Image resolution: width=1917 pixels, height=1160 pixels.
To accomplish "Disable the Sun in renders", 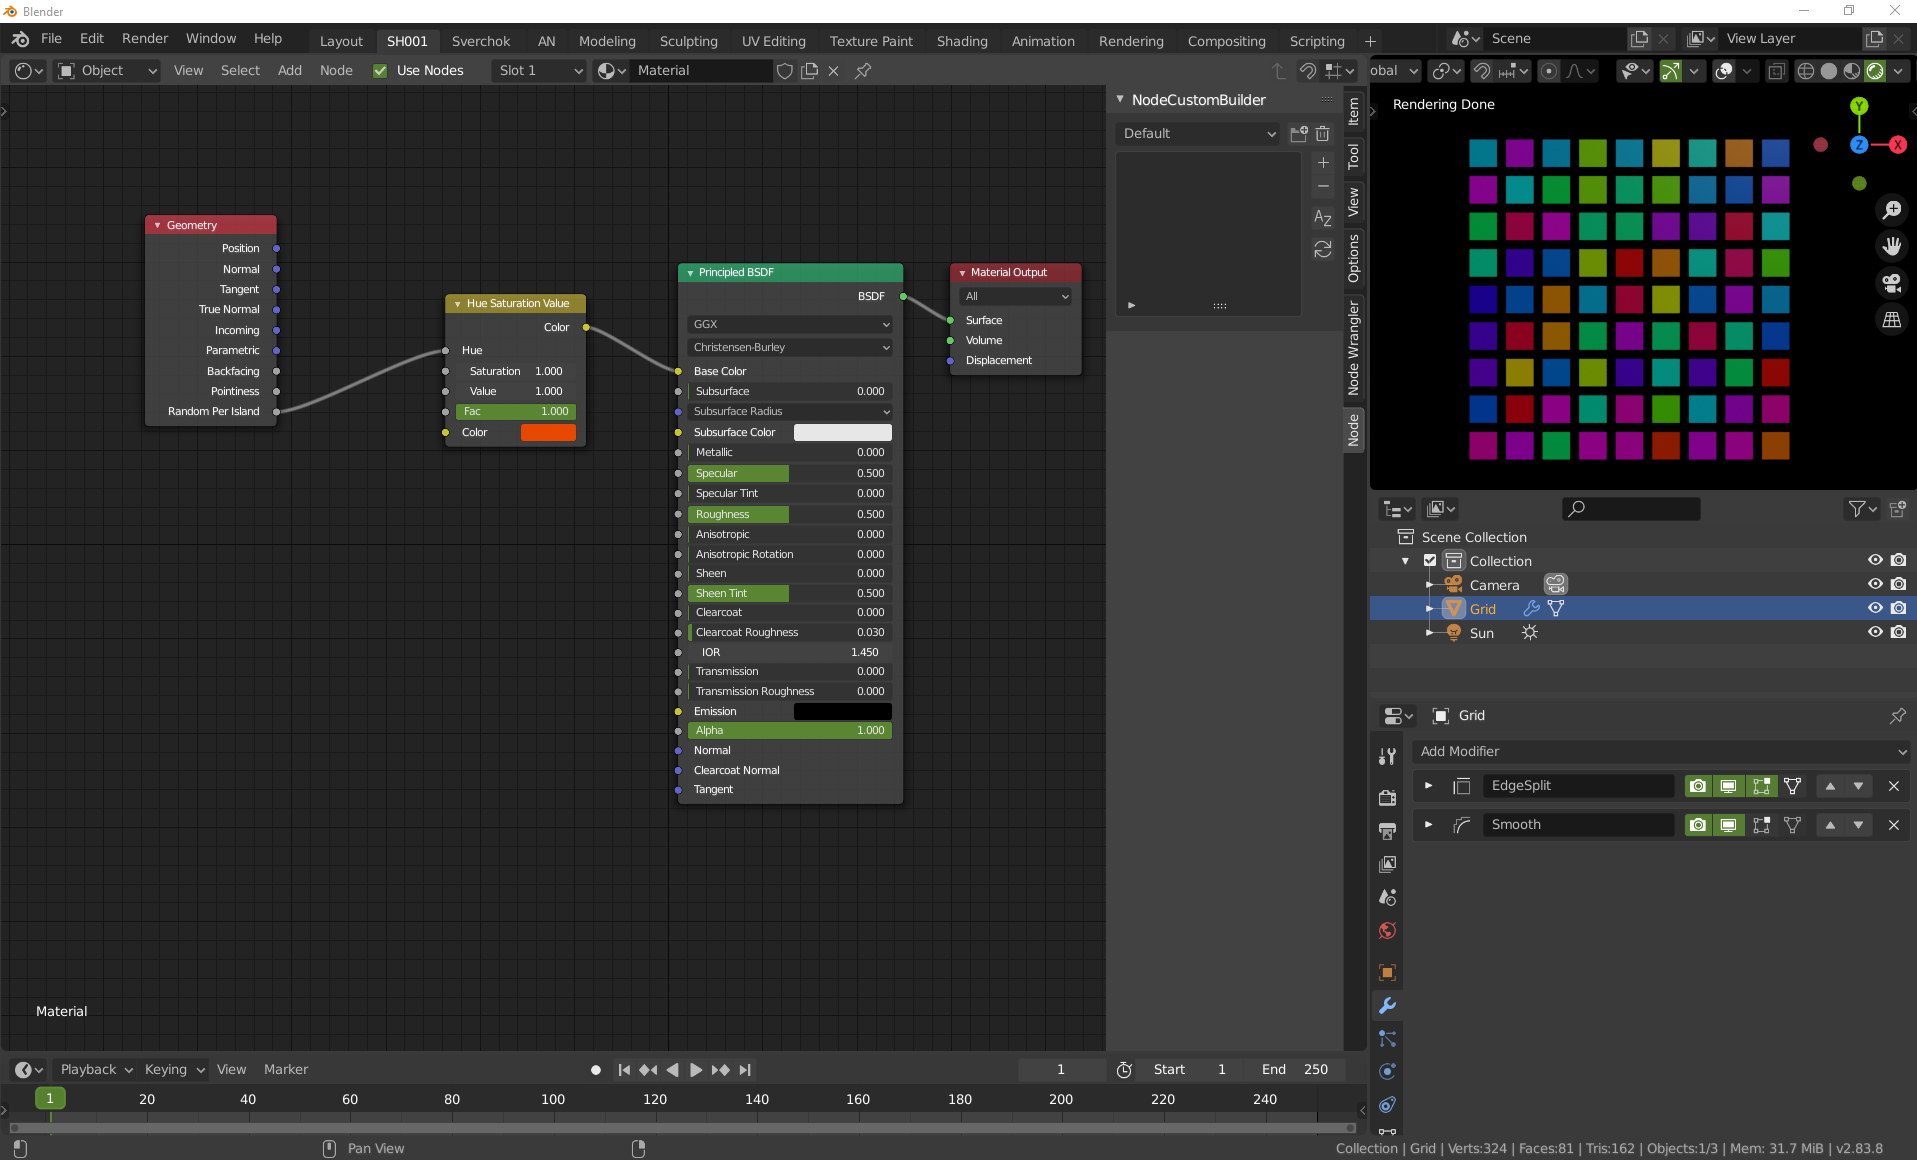I will (1898, 633).
